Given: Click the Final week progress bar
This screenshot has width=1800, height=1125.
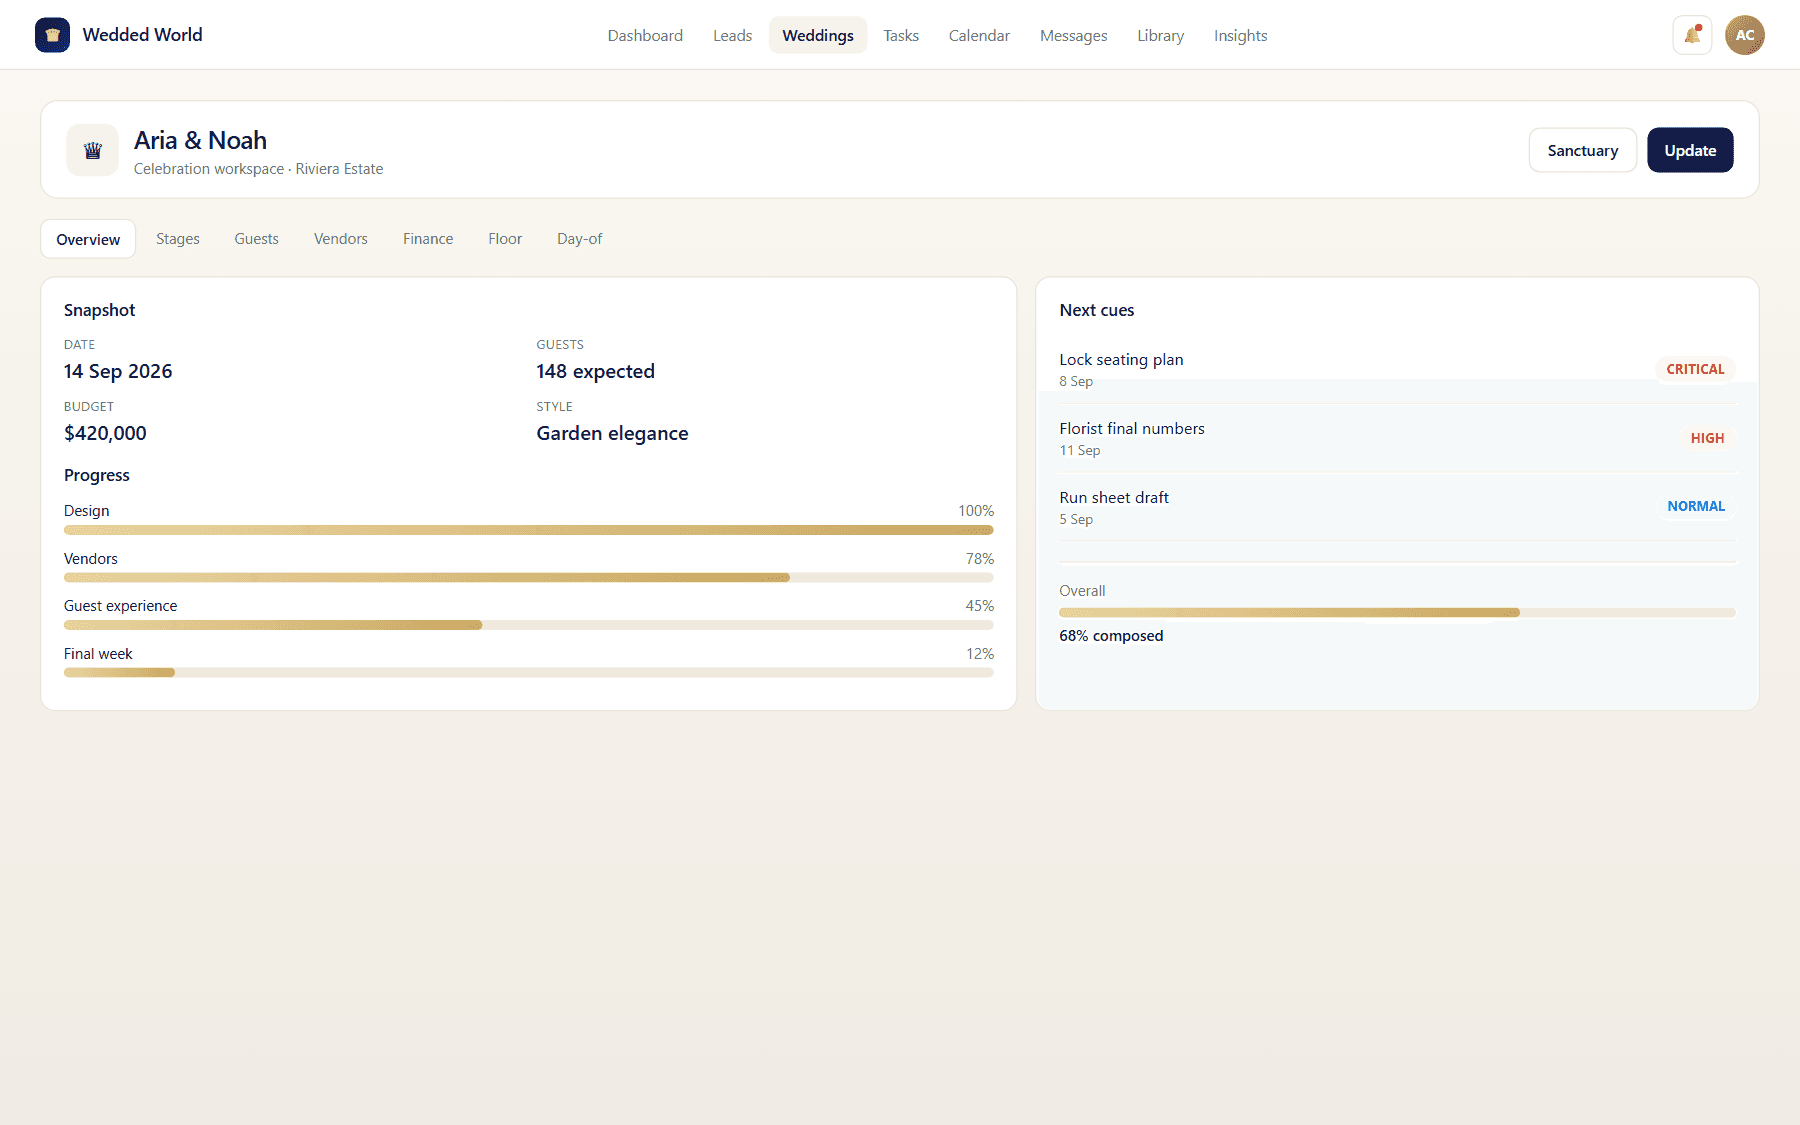Looking at the screenshot, I should [529, 673].
